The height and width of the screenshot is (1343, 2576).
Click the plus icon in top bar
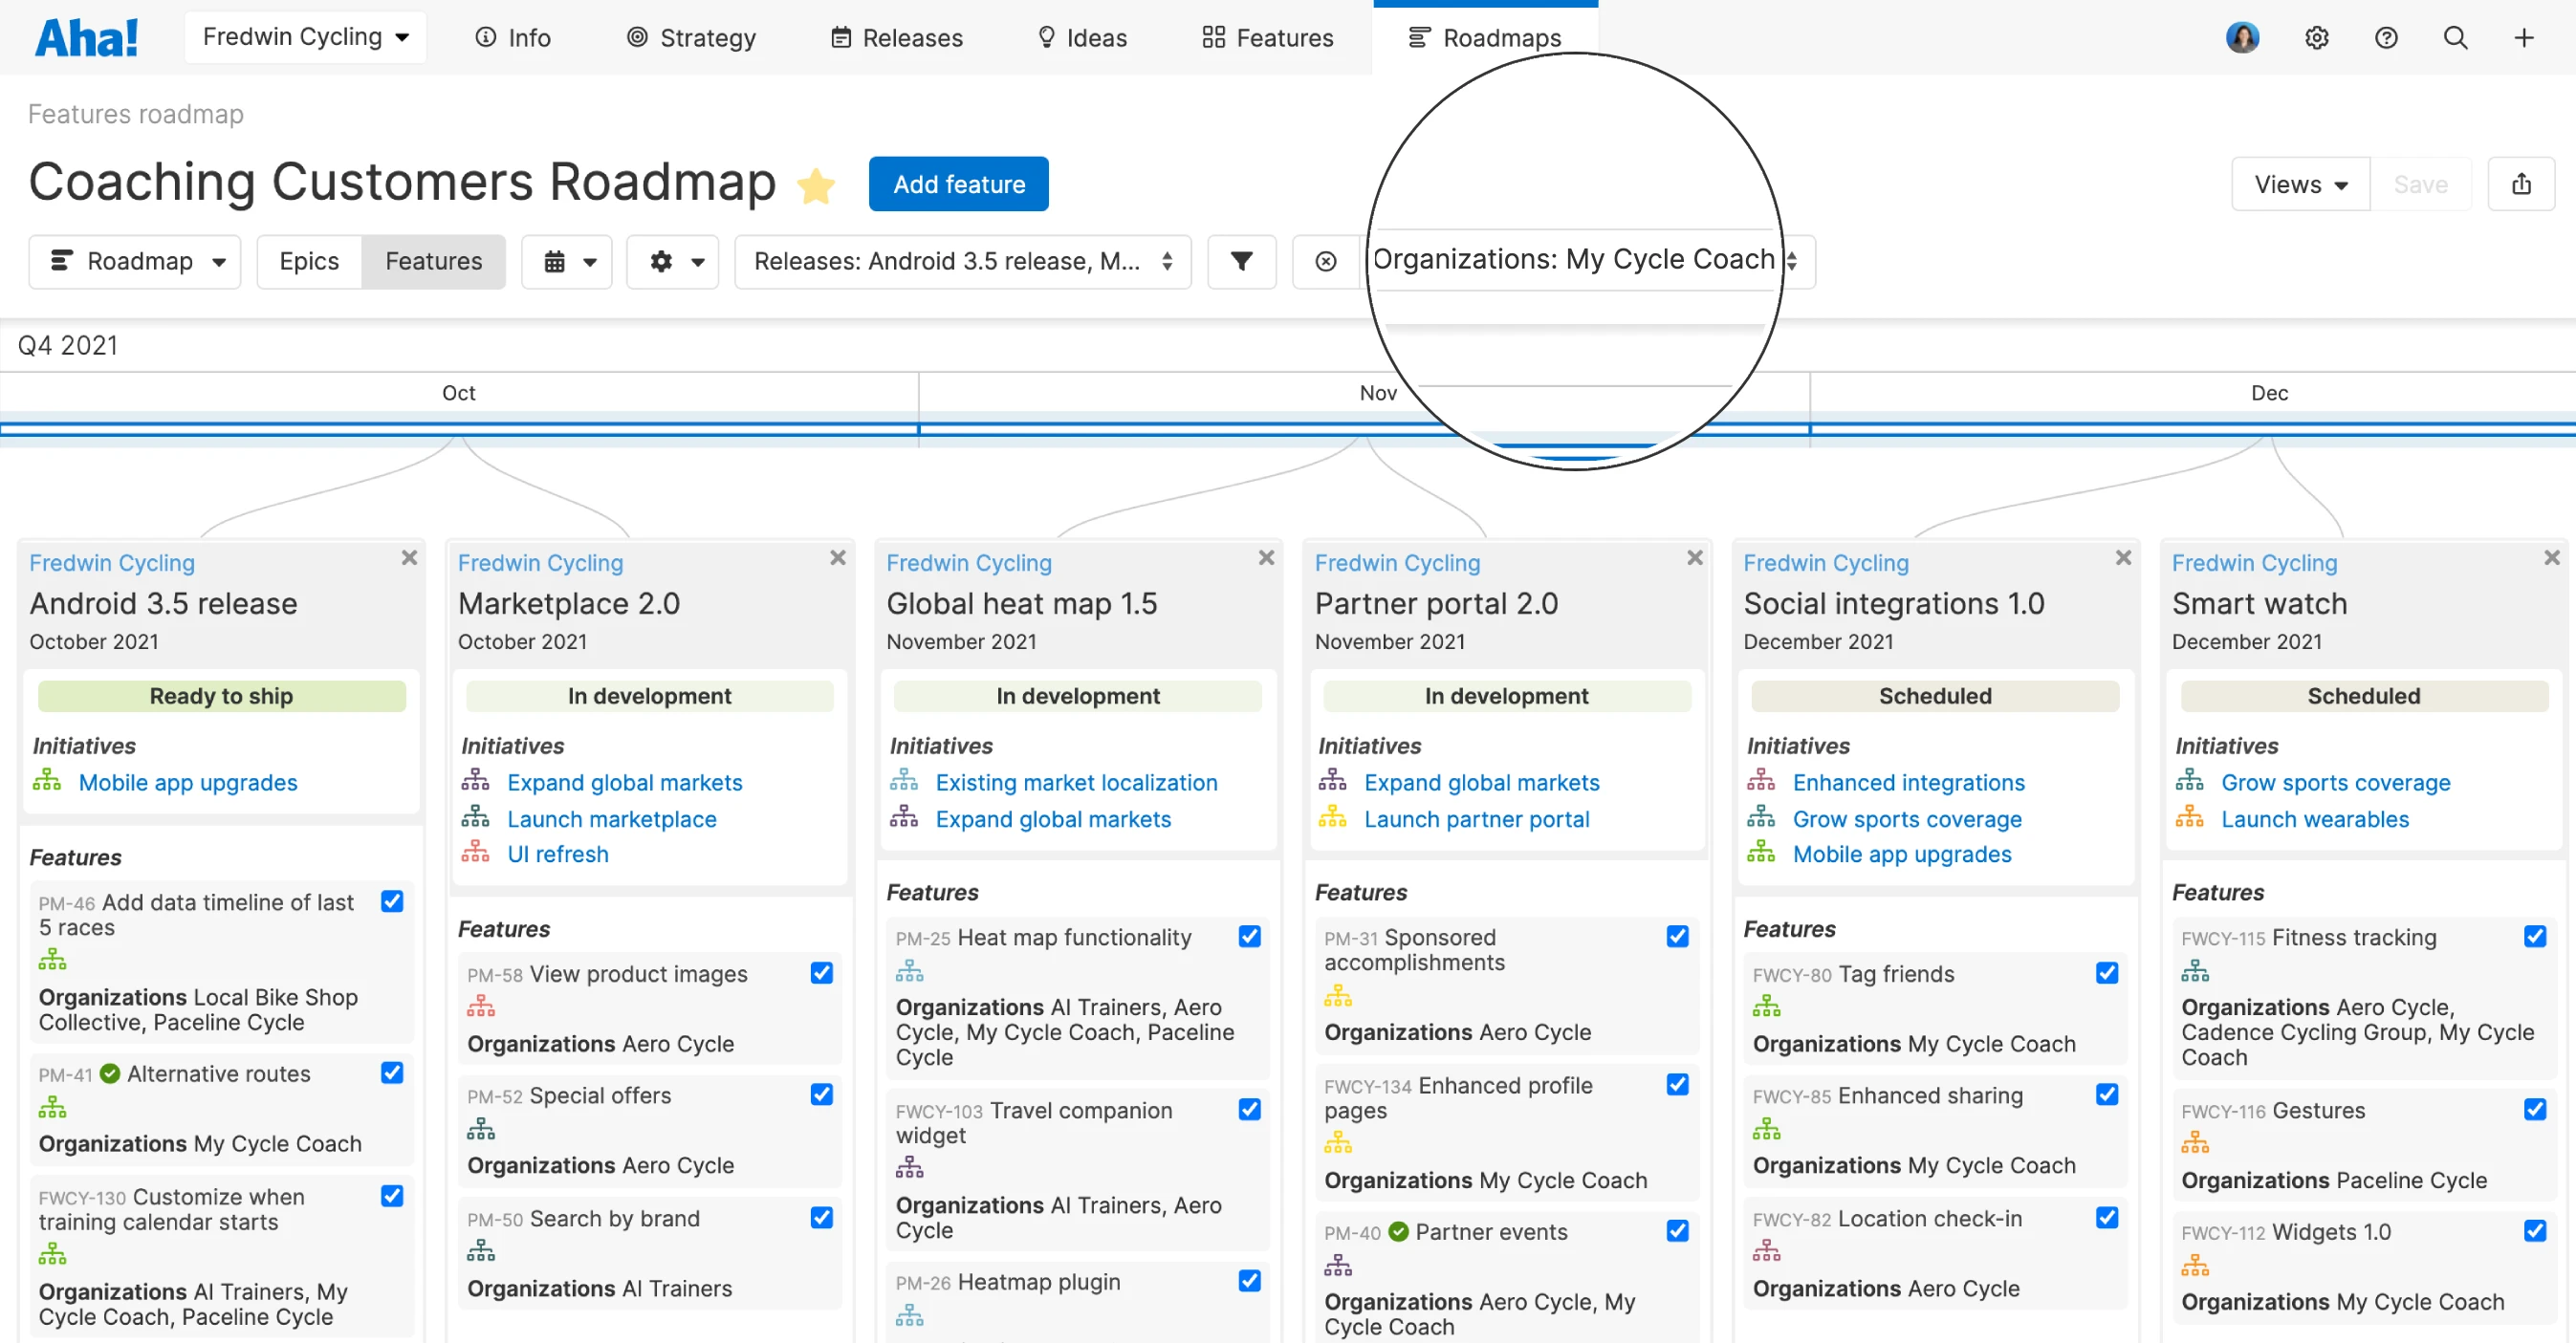[x=2523, y=38]
